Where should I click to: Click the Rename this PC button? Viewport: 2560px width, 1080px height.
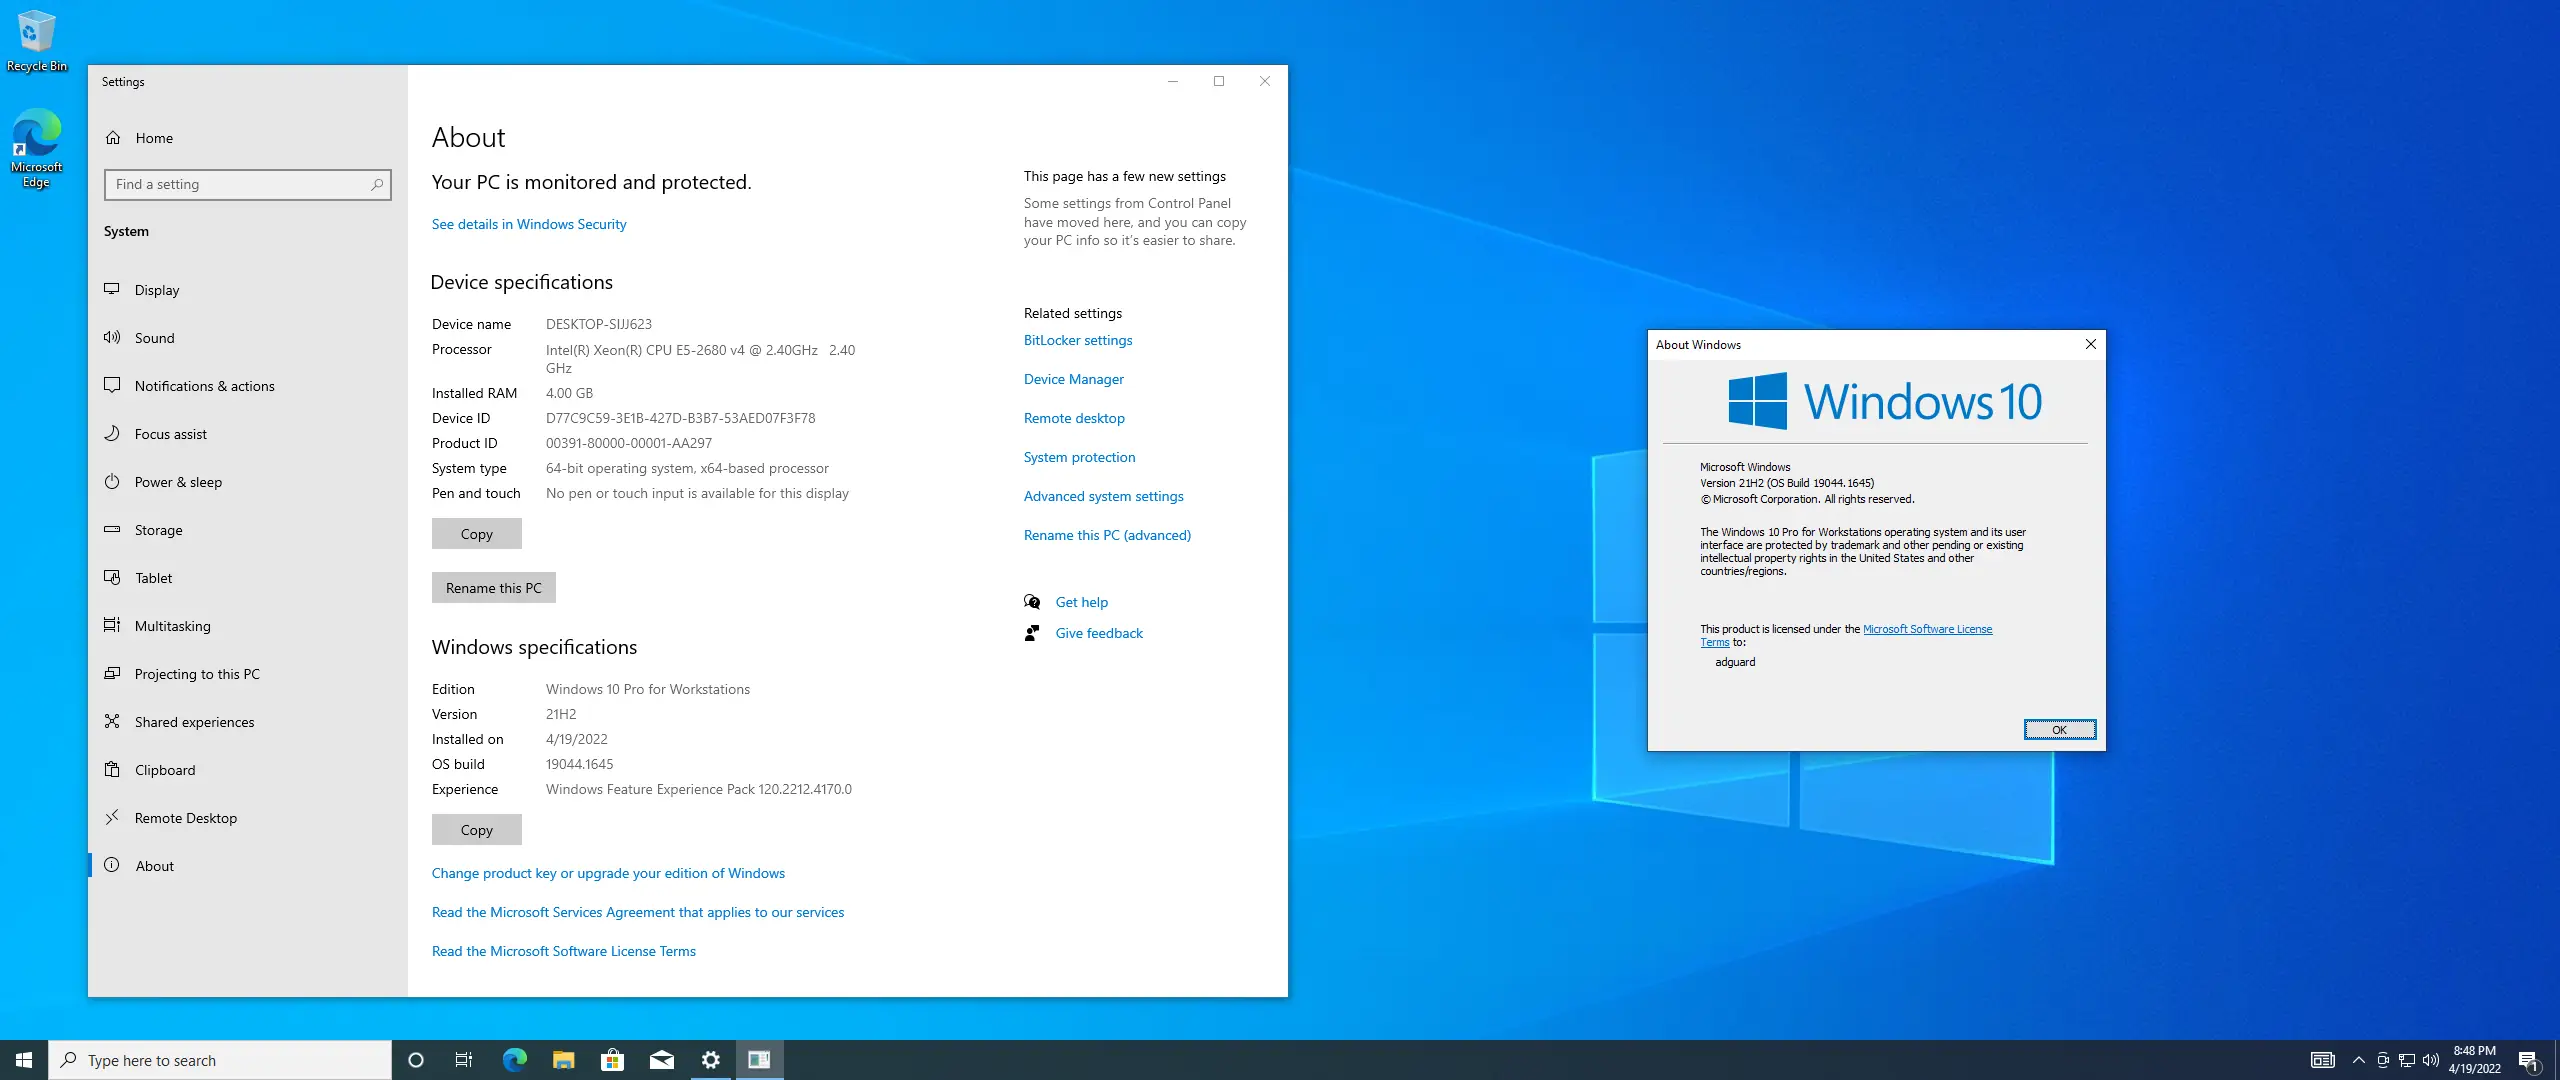[x=493, y=588]
